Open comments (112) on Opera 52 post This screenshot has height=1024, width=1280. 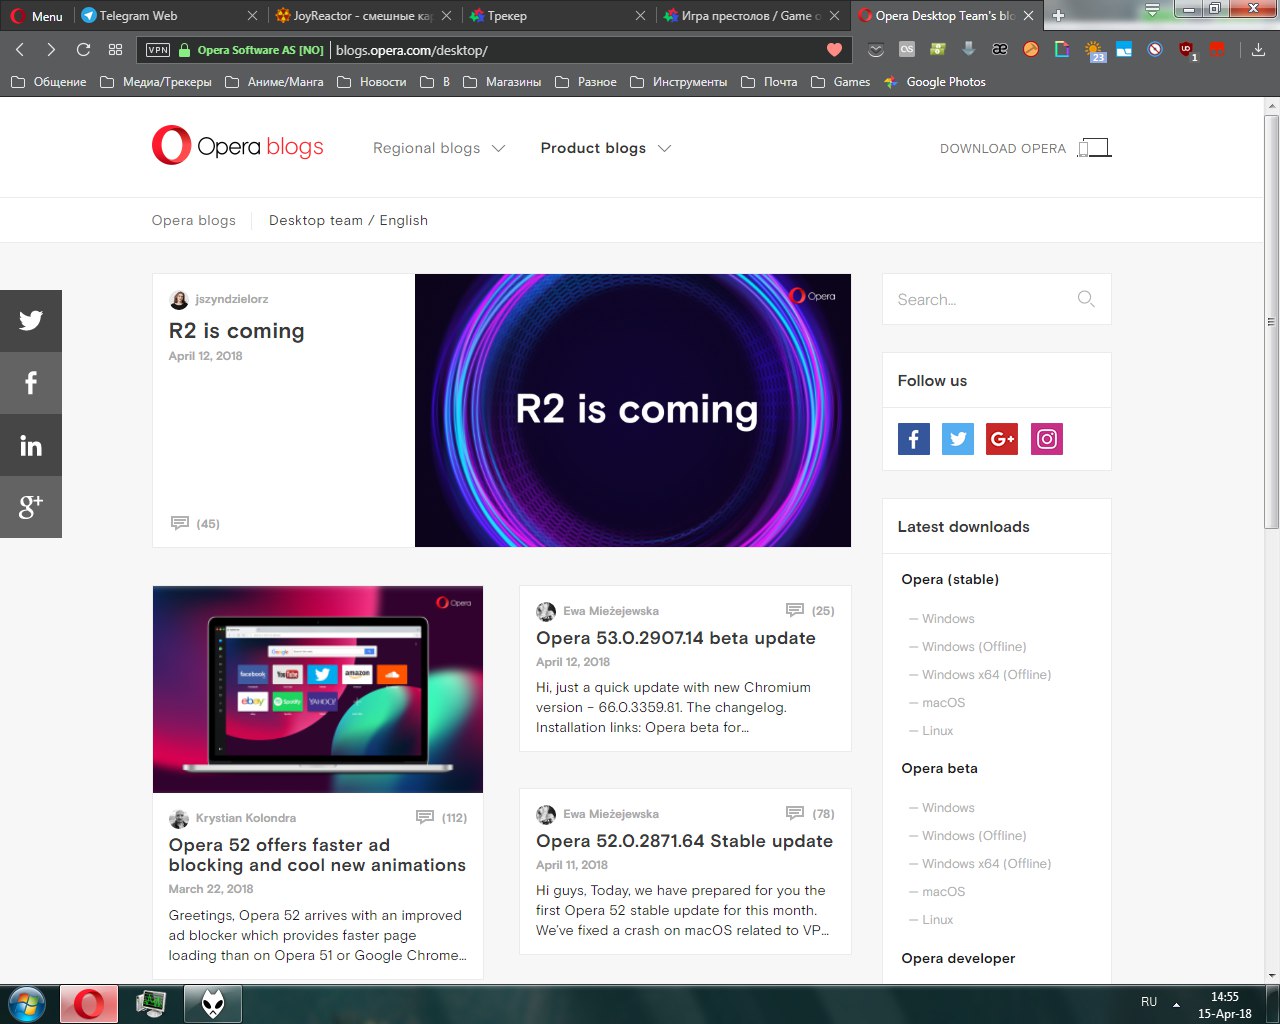[441, 817]
